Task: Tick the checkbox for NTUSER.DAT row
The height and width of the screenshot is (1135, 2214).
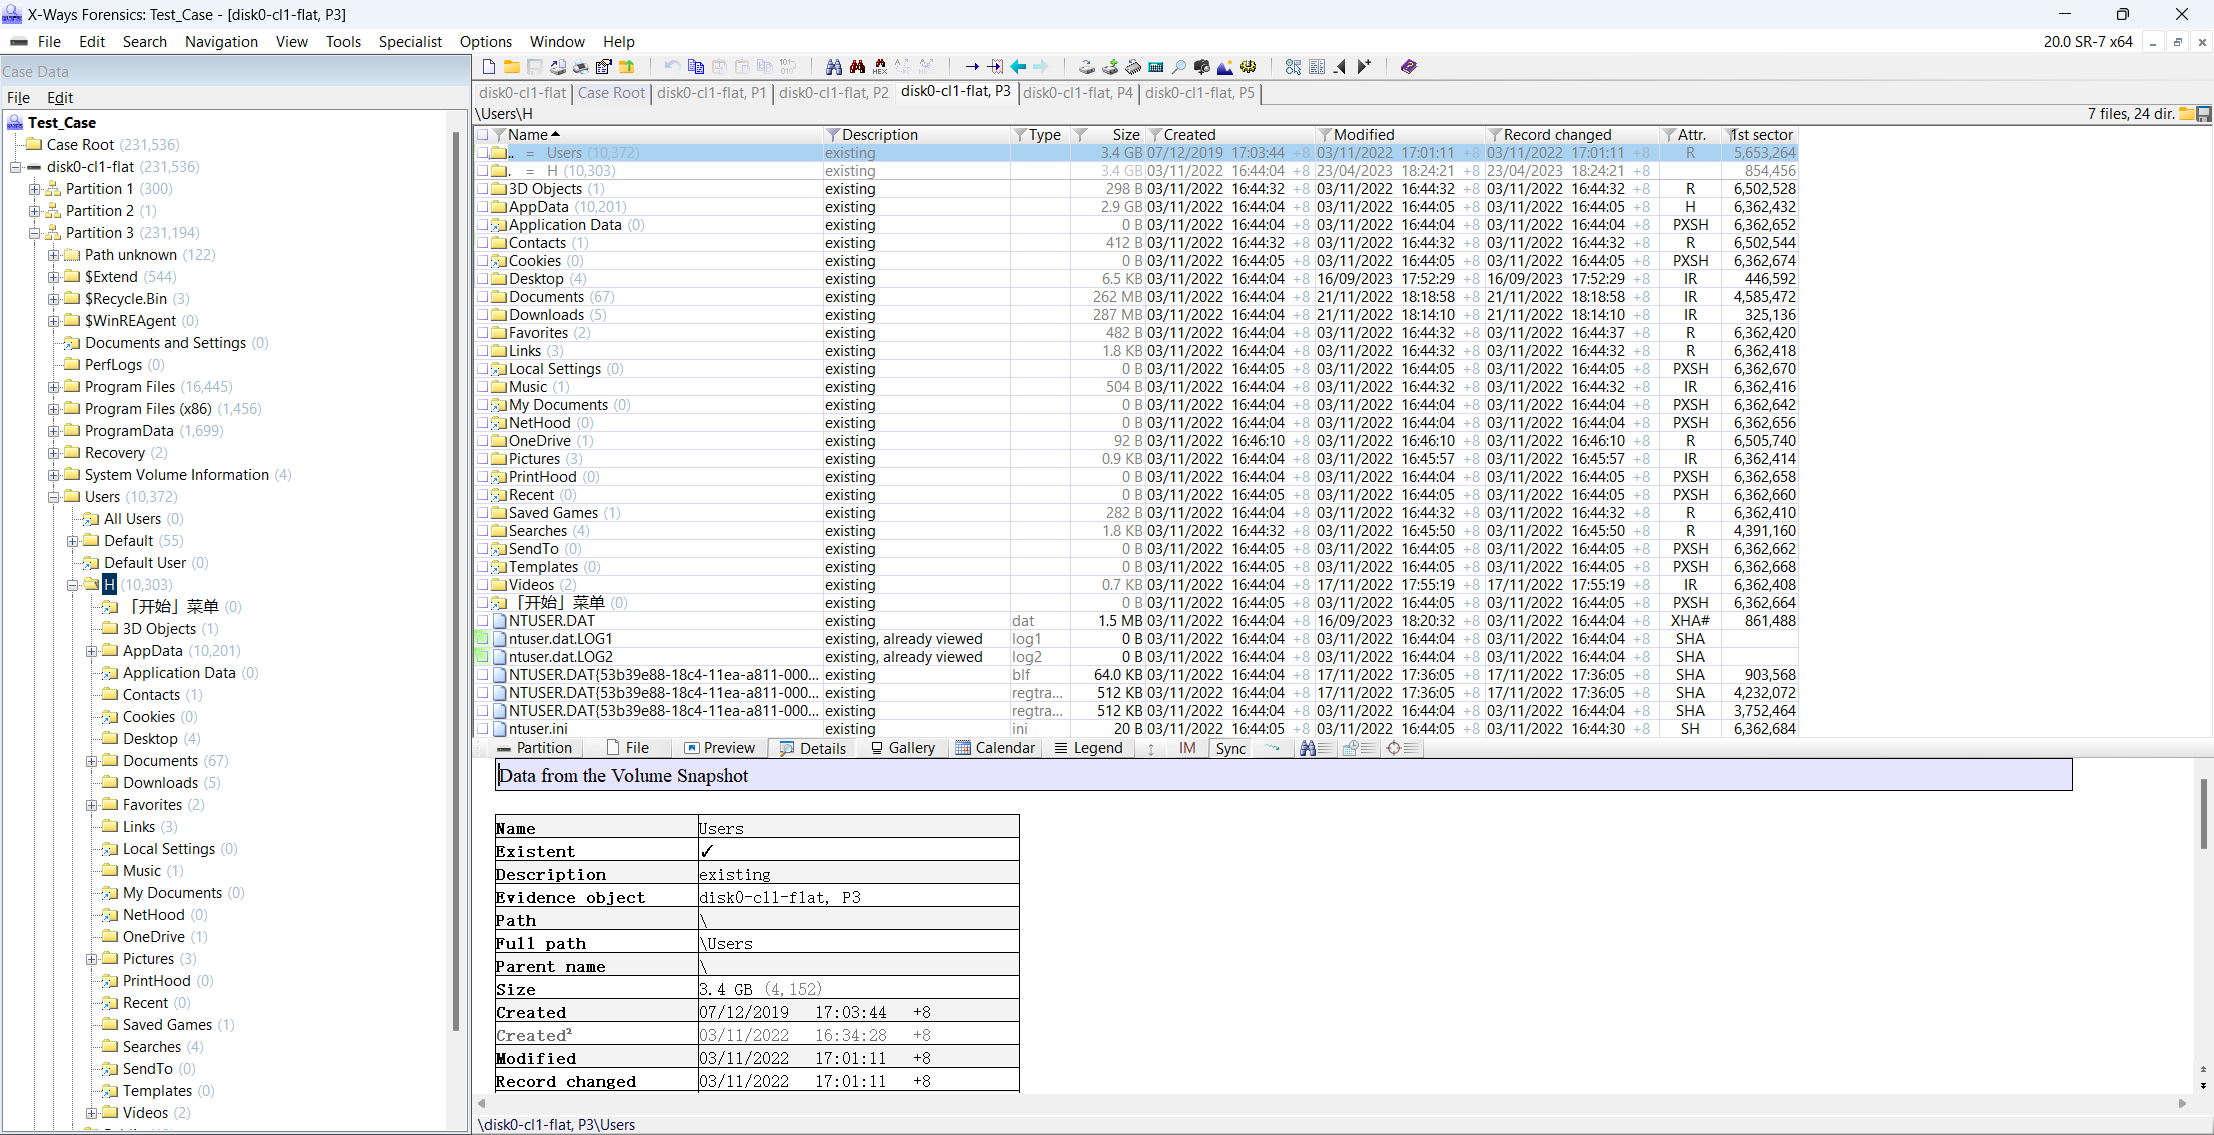Action: click(483, 621)
